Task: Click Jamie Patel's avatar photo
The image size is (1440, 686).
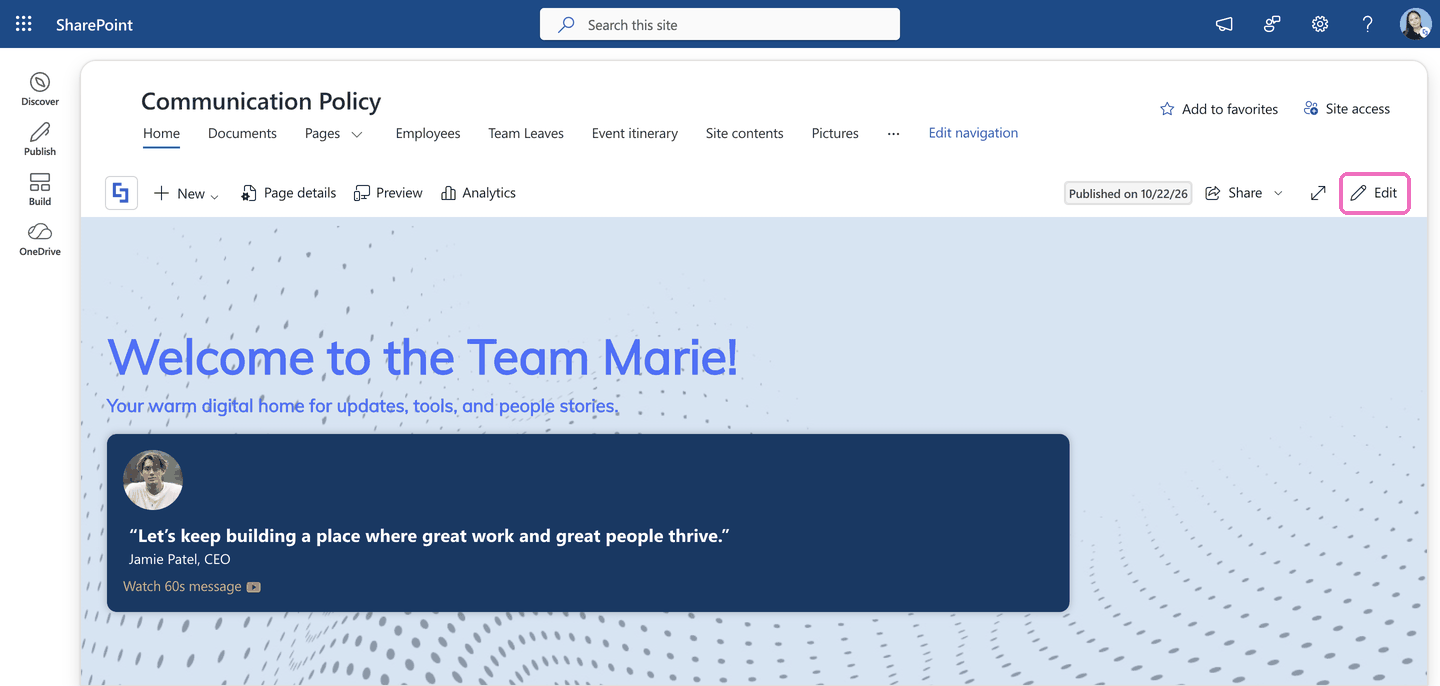Action: click(x=153, y=480)
